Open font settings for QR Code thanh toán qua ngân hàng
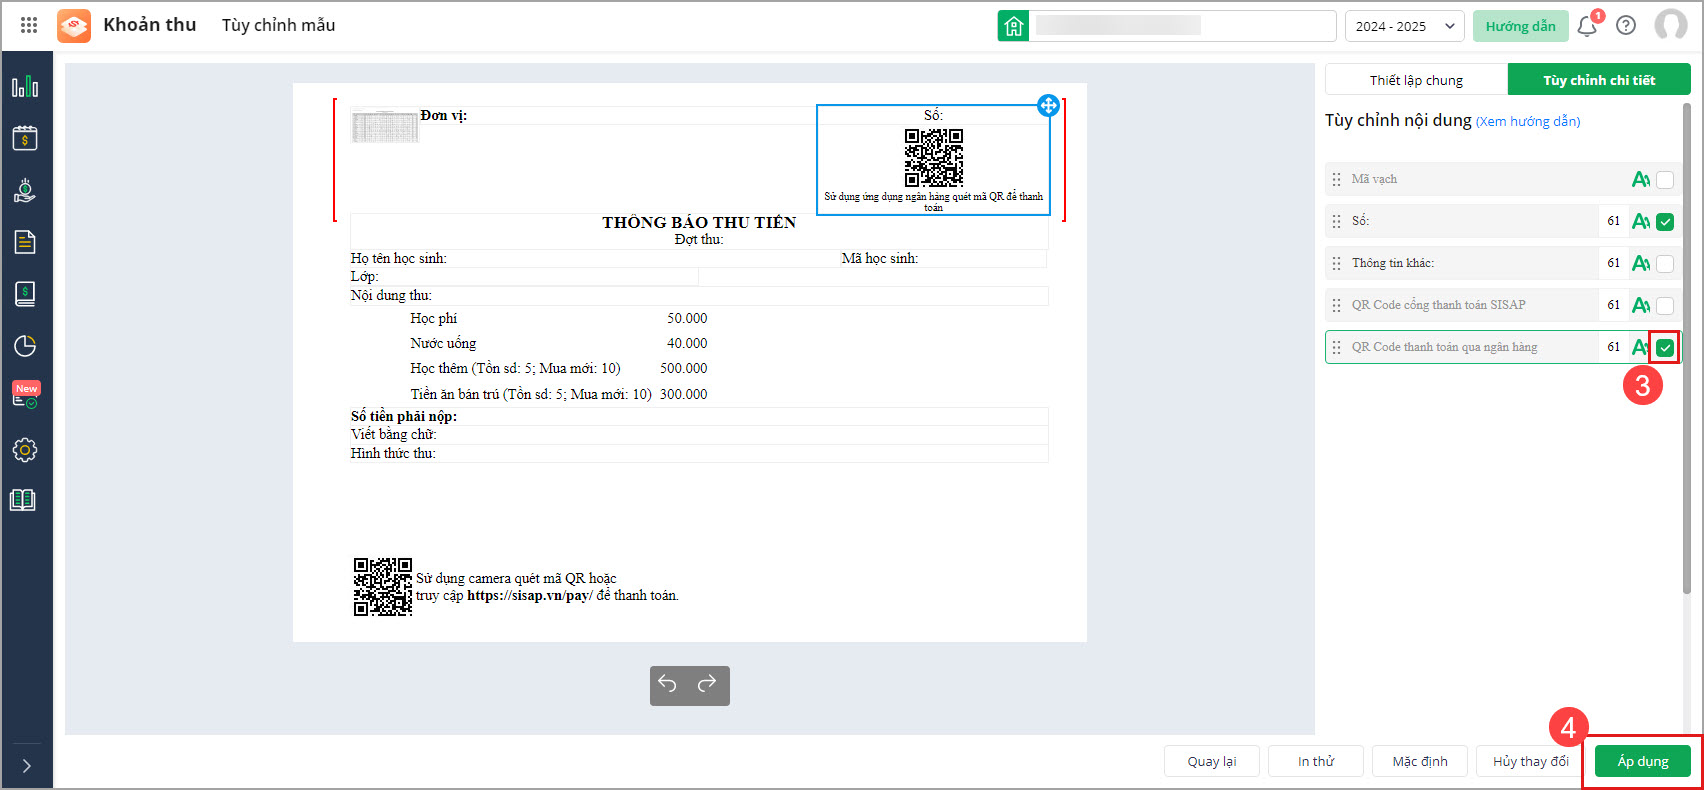Viewport: 1704px width, 790px height. [x=1641, y=348]
